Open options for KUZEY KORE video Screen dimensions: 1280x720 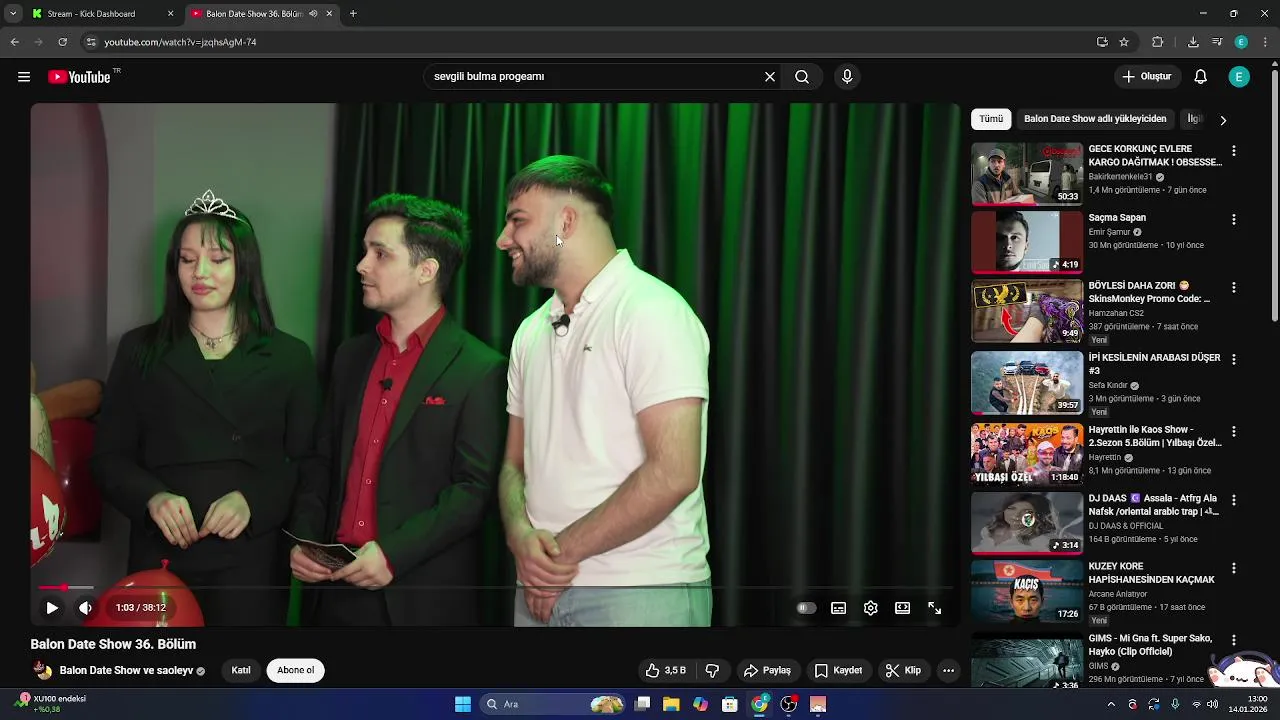click(1234, 568)
